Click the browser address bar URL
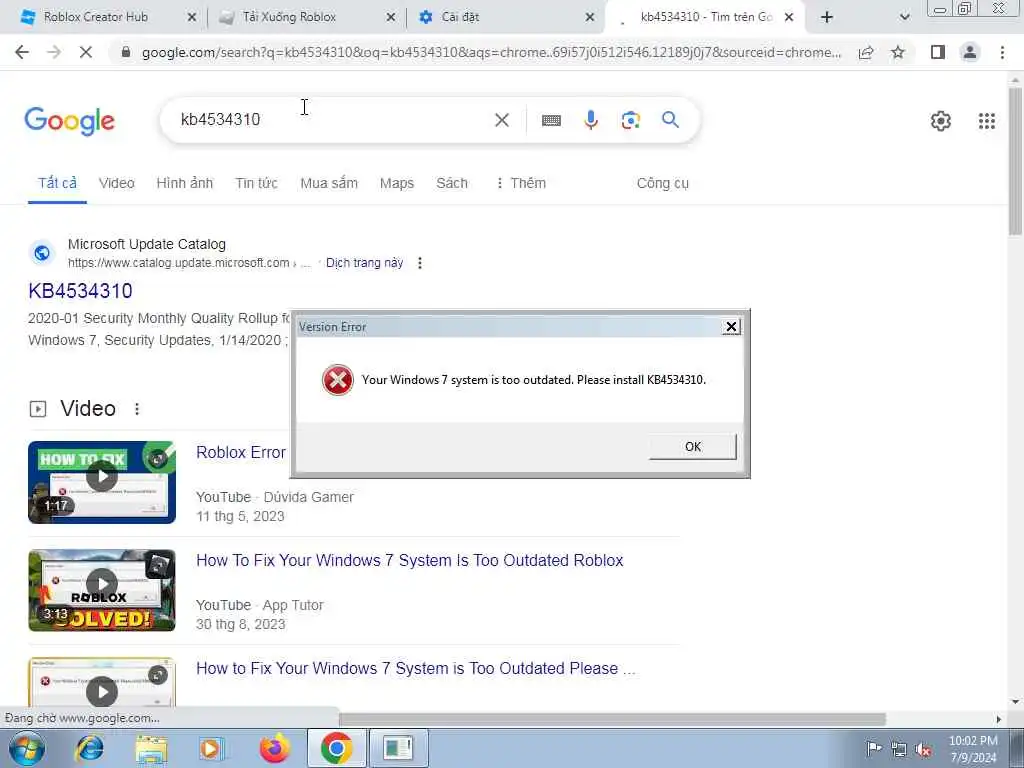Image resolution: width=1024 pixels, height=768 pixels. 491,52
